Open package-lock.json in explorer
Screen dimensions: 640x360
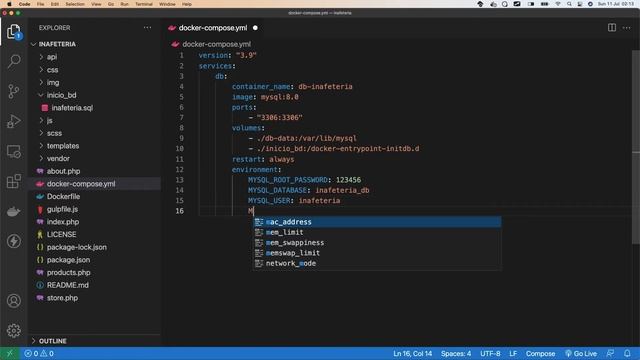click(76, 247)
